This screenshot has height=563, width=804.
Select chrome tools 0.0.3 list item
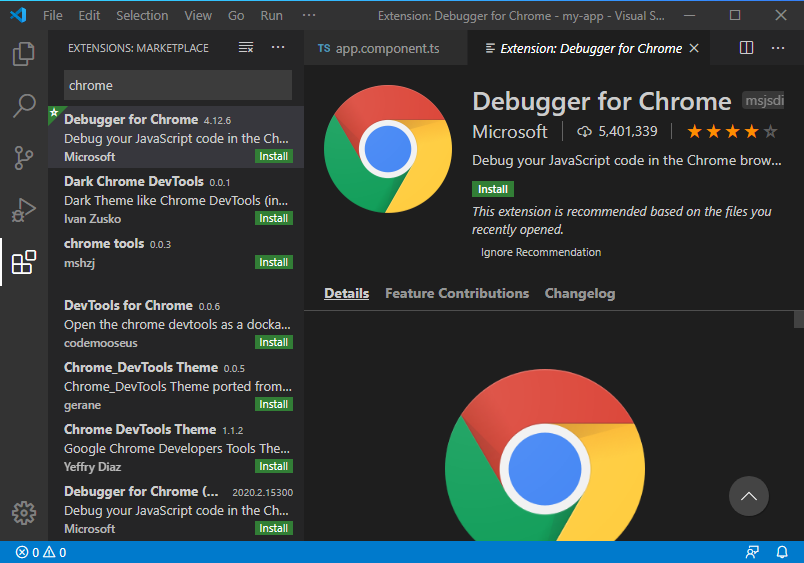point(176,261)
